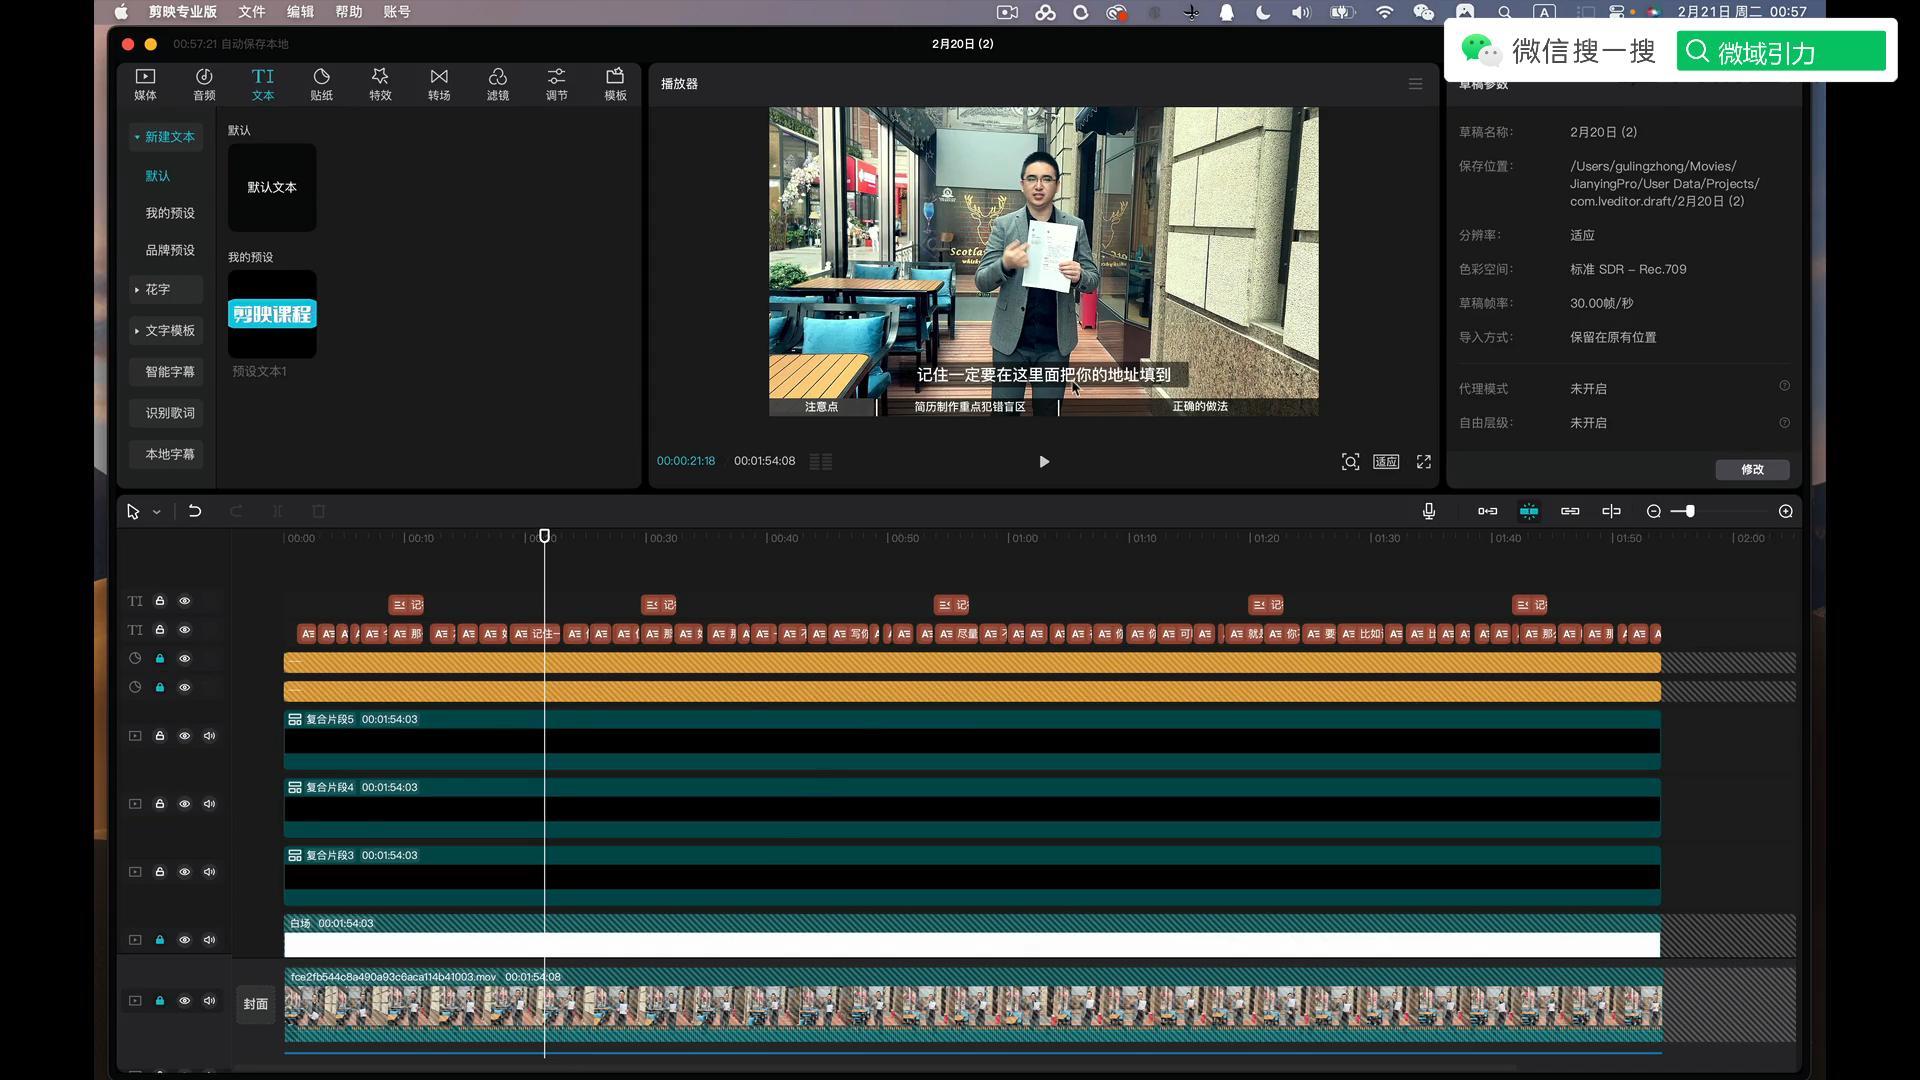Click the scope capture icon in the player
This screenshot has height=1080, width=1920.
tap(1350, 462)
